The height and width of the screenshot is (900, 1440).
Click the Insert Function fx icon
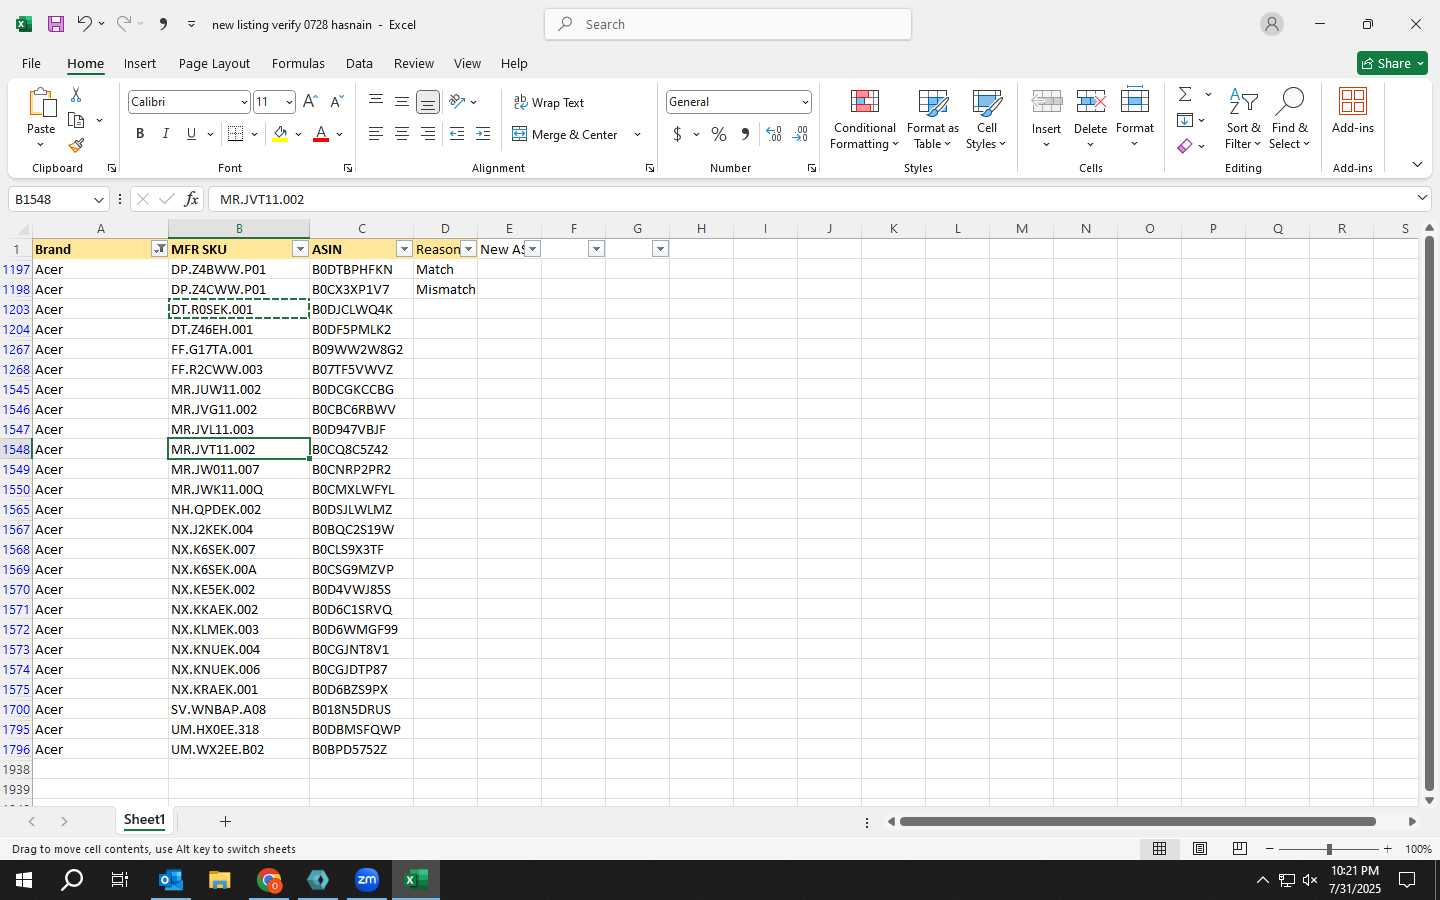[x=191, y=199]
